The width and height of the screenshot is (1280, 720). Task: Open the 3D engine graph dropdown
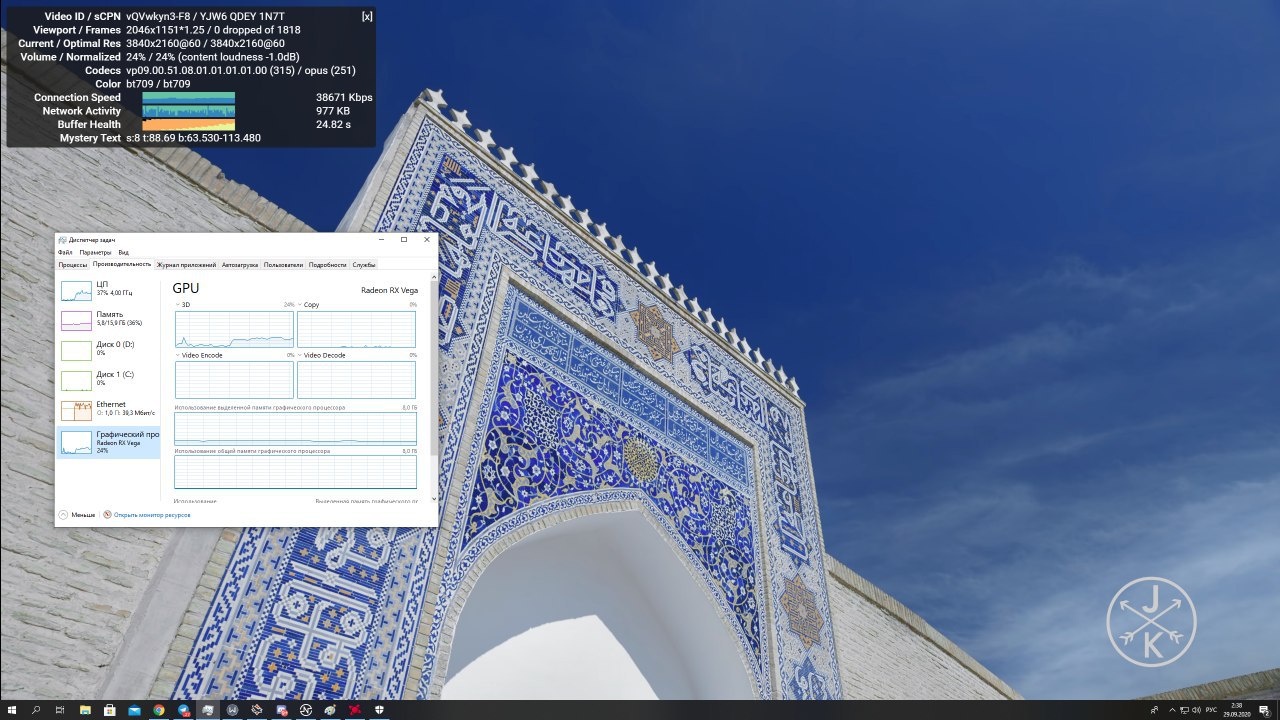(183, 304)
